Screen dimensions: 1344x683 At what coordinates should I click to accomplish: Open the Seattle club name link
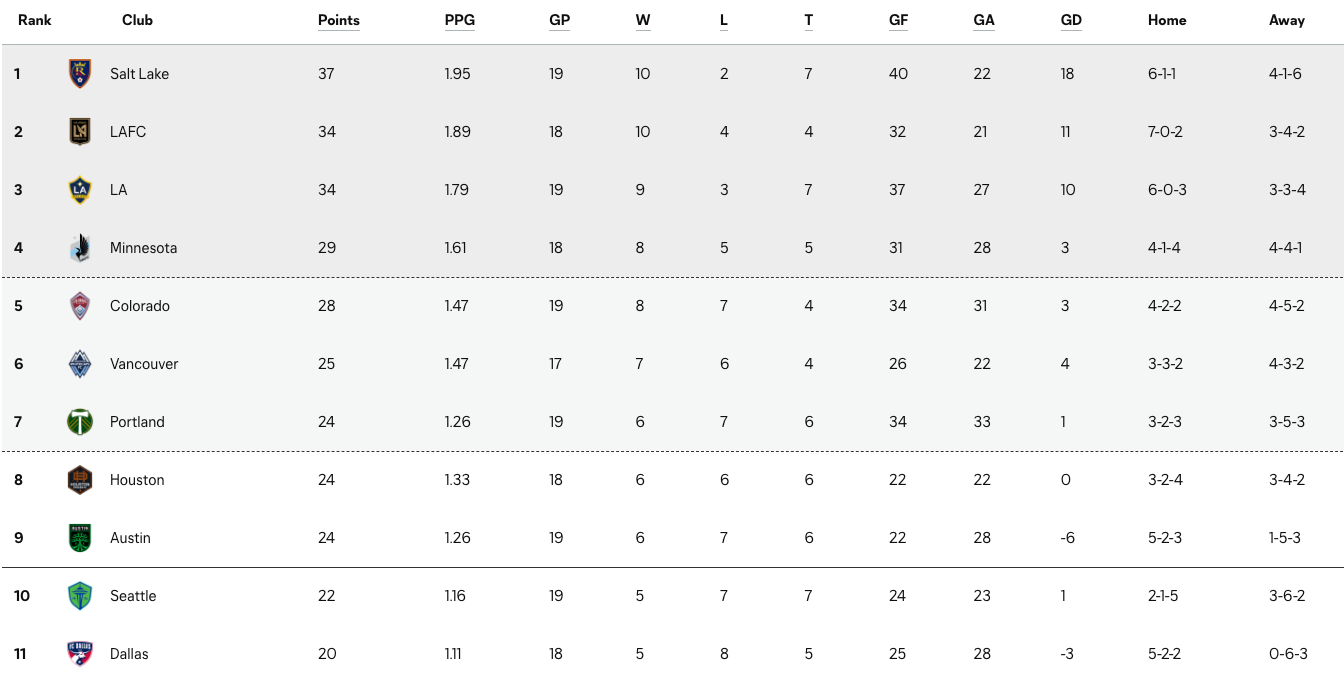(133, 596)
